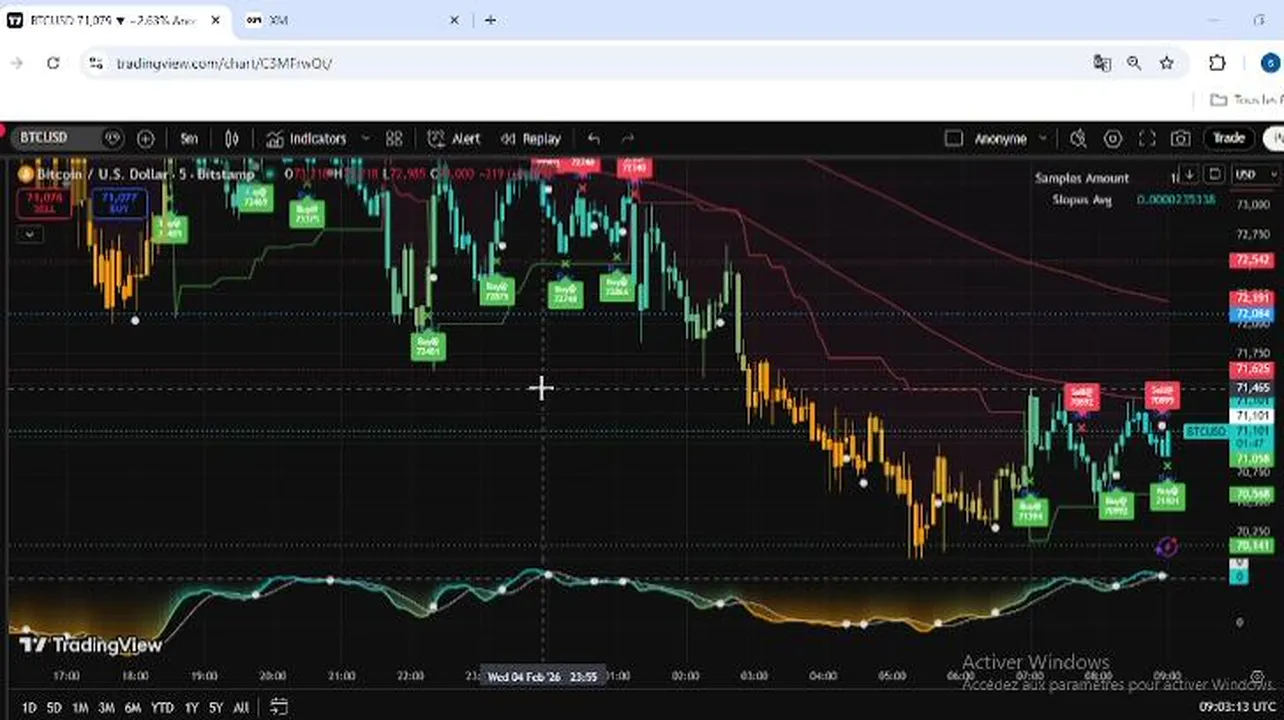Click the 70,141 green price label
This screenshot has height=720, width=1284.
pyautogui.click(x=1250, y=546)
